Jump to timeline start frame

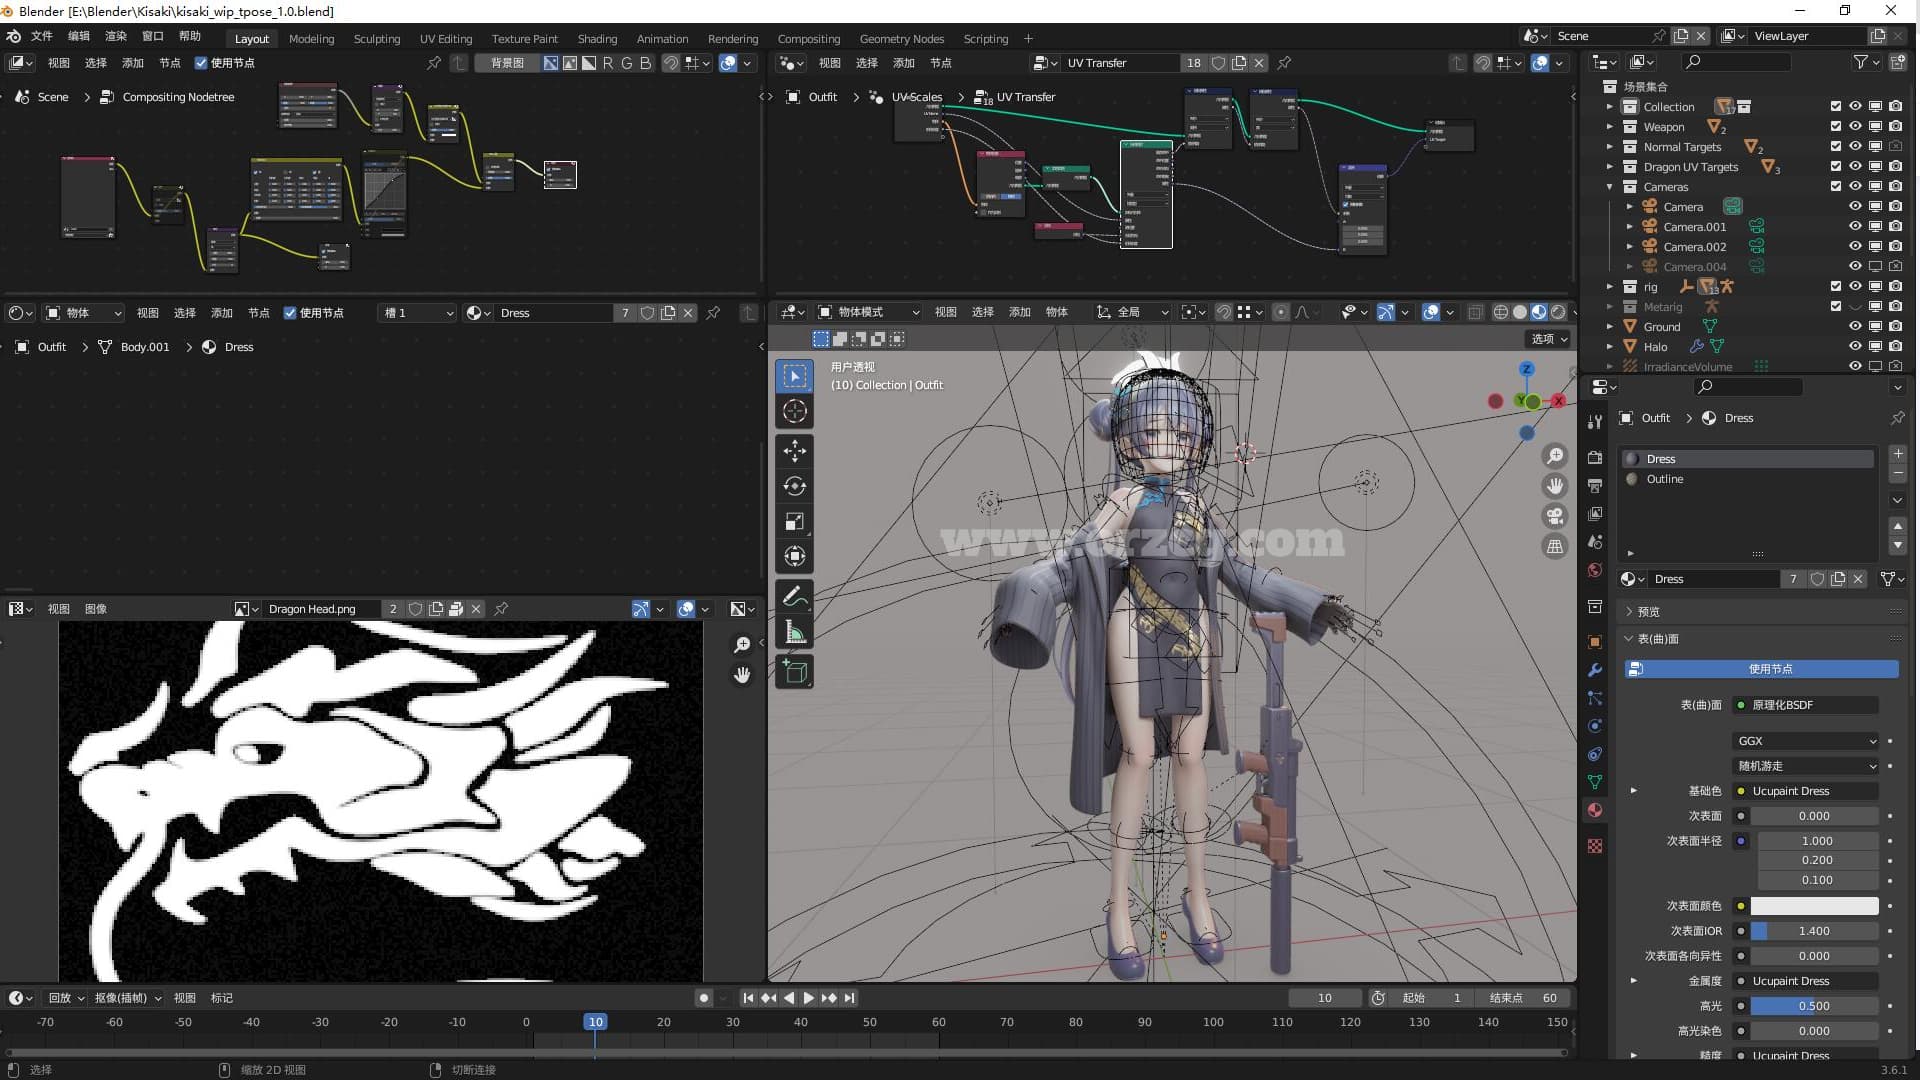[748, 998]
